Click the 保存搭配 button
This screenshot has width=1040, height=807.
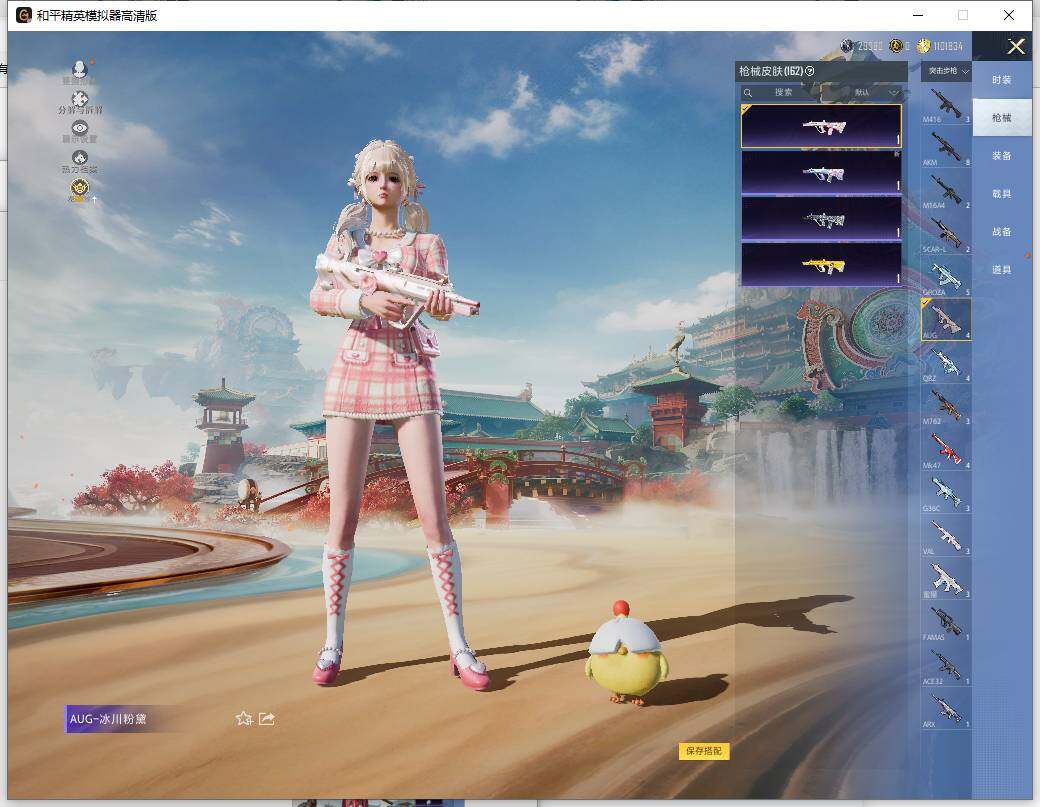[x=704, y=751]
